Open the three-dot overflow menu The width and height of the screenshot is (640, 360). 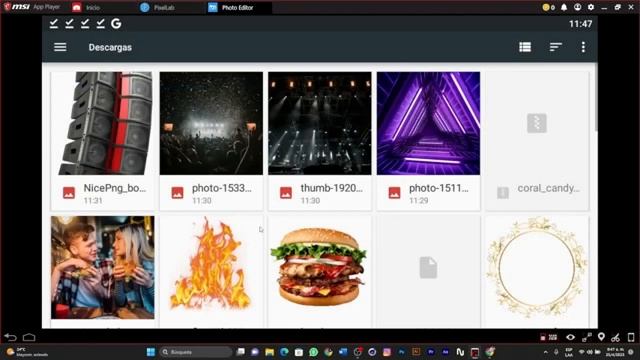[x=583, y=47]
